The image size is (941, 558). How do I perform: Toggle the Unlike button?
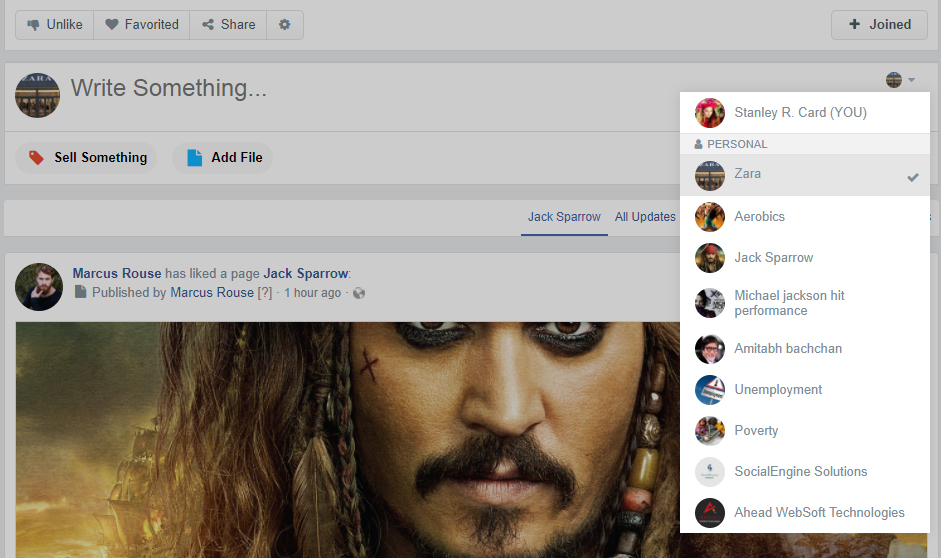tap(55, 25)
